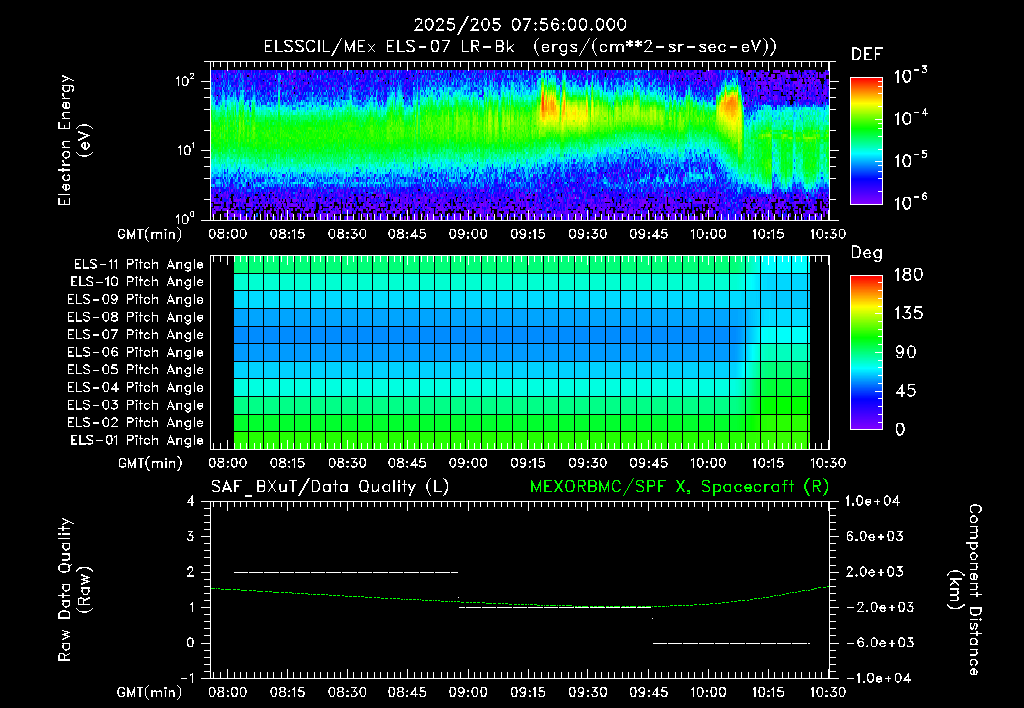
Task: Click the white data quality line at level 2
Action: [346, 572]
